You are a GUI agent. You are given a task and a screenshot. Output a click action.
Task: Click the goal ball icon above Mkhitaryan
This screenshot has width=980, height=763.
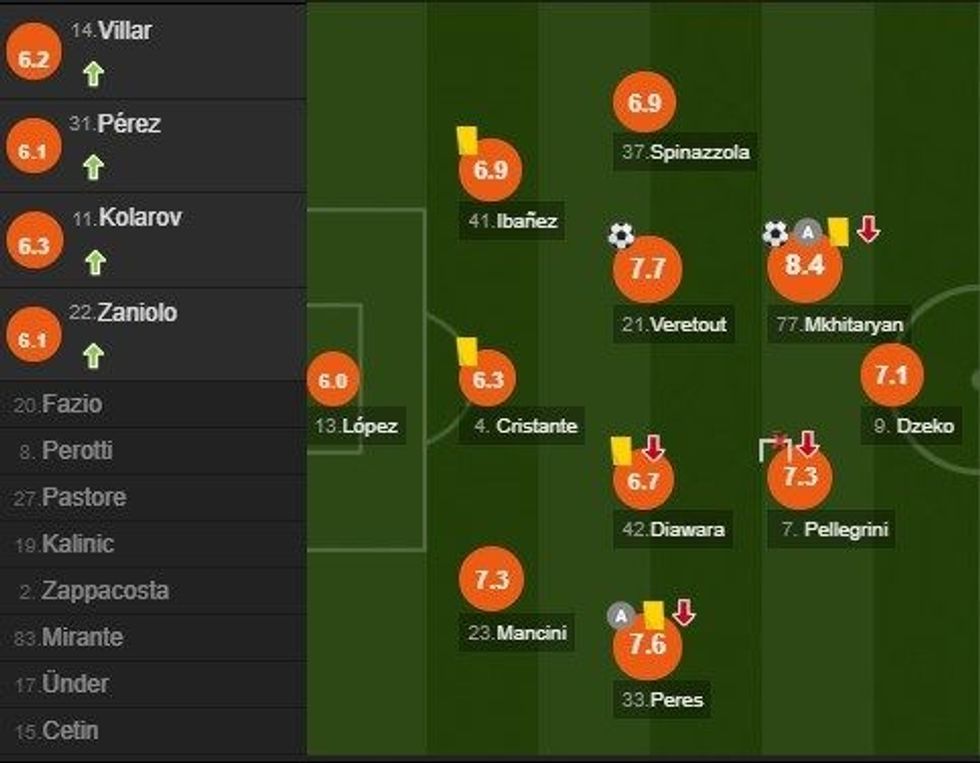pos(776,233)
